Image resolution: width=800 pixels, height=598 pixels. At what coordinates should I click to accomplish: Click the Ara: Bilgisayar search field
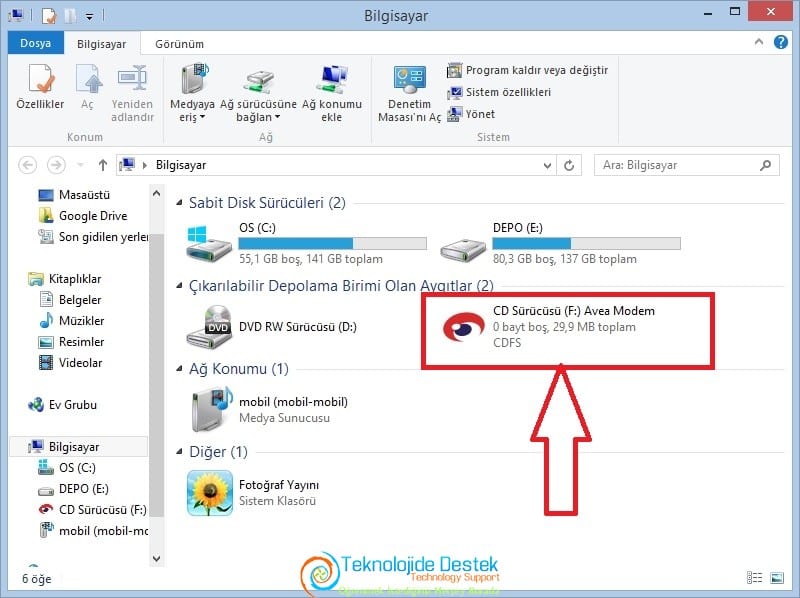click(687, 165)
